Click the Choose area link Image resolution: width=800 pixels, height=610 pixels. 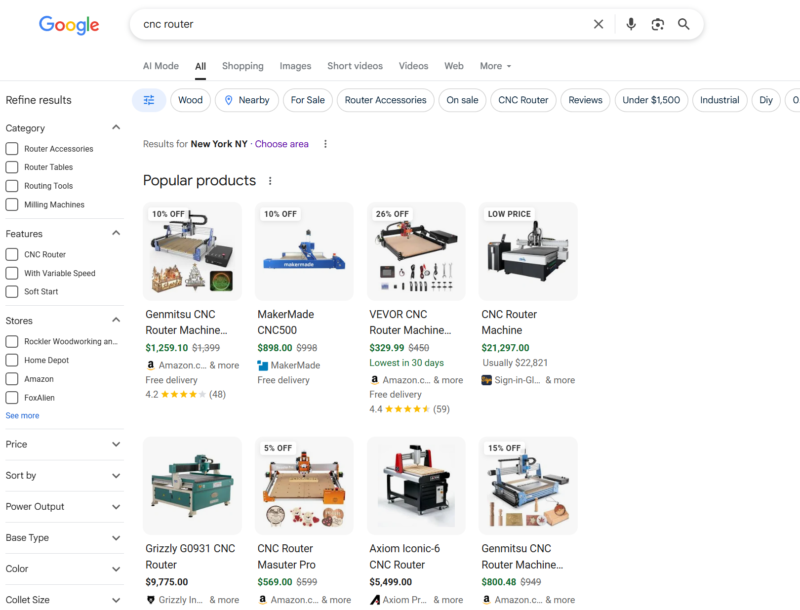(281, 144)
